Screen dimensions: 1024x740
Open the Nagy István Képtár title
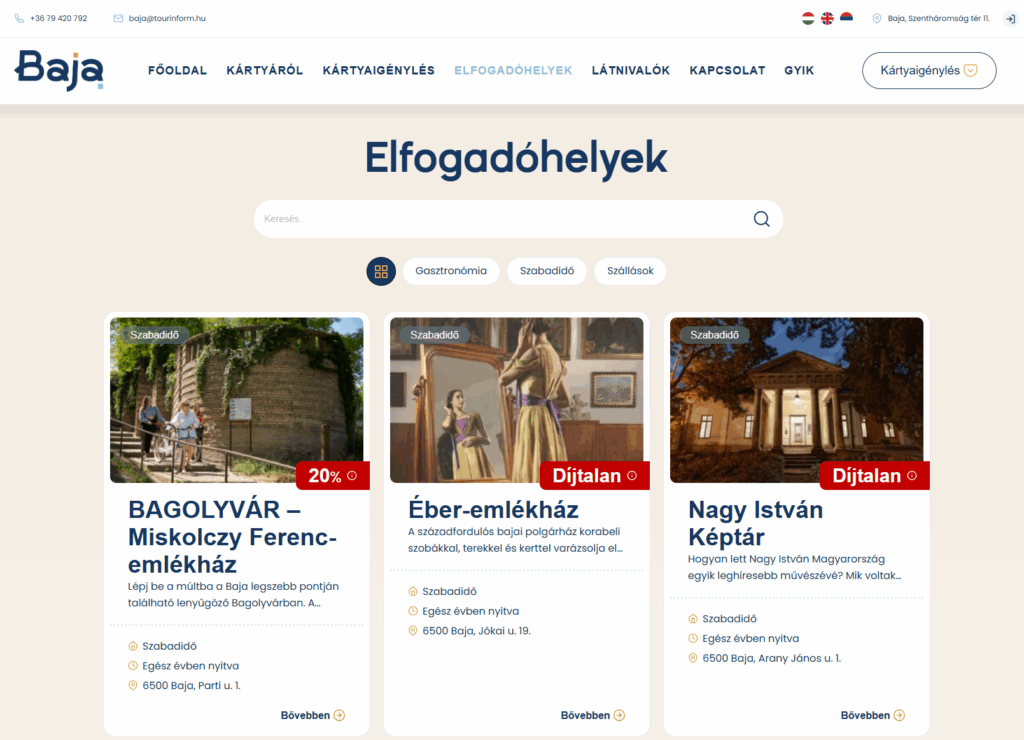point(756,523)
